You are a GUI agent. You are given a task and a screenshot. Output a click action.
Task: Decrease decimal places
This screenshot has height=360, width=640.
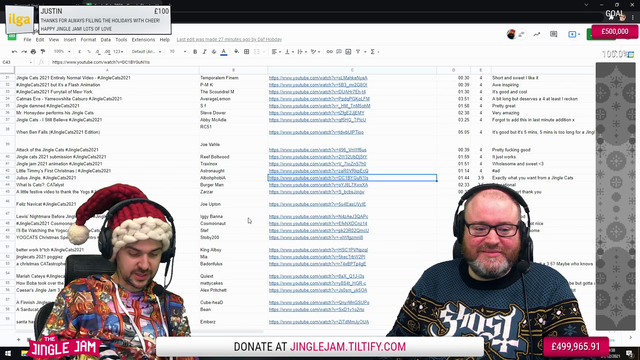pyautogui.click(x=98, y=52)
